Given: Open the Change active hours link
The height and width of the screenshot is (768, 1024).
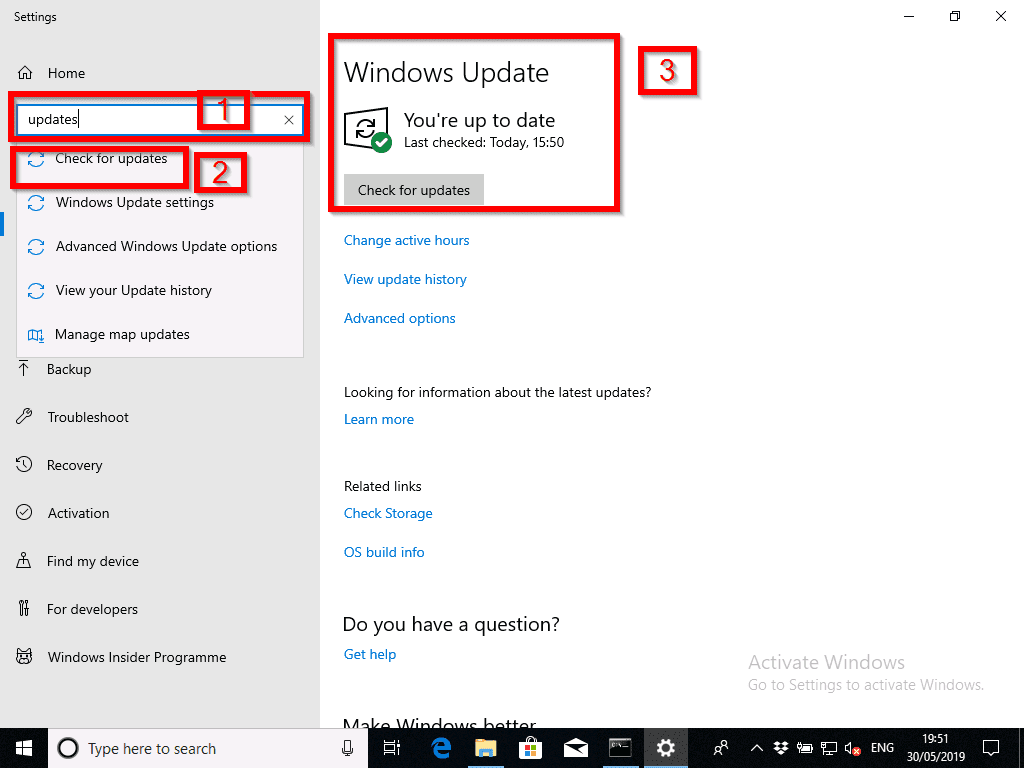Looking at the screenshot, I should click(x=406, y=240).
